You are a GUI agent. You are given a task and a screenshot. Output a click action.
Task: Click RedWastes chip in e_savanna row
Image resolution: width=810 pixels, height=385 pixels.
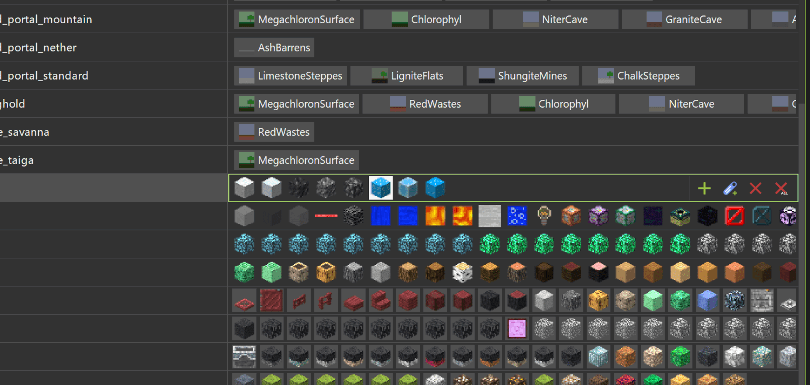274,132
